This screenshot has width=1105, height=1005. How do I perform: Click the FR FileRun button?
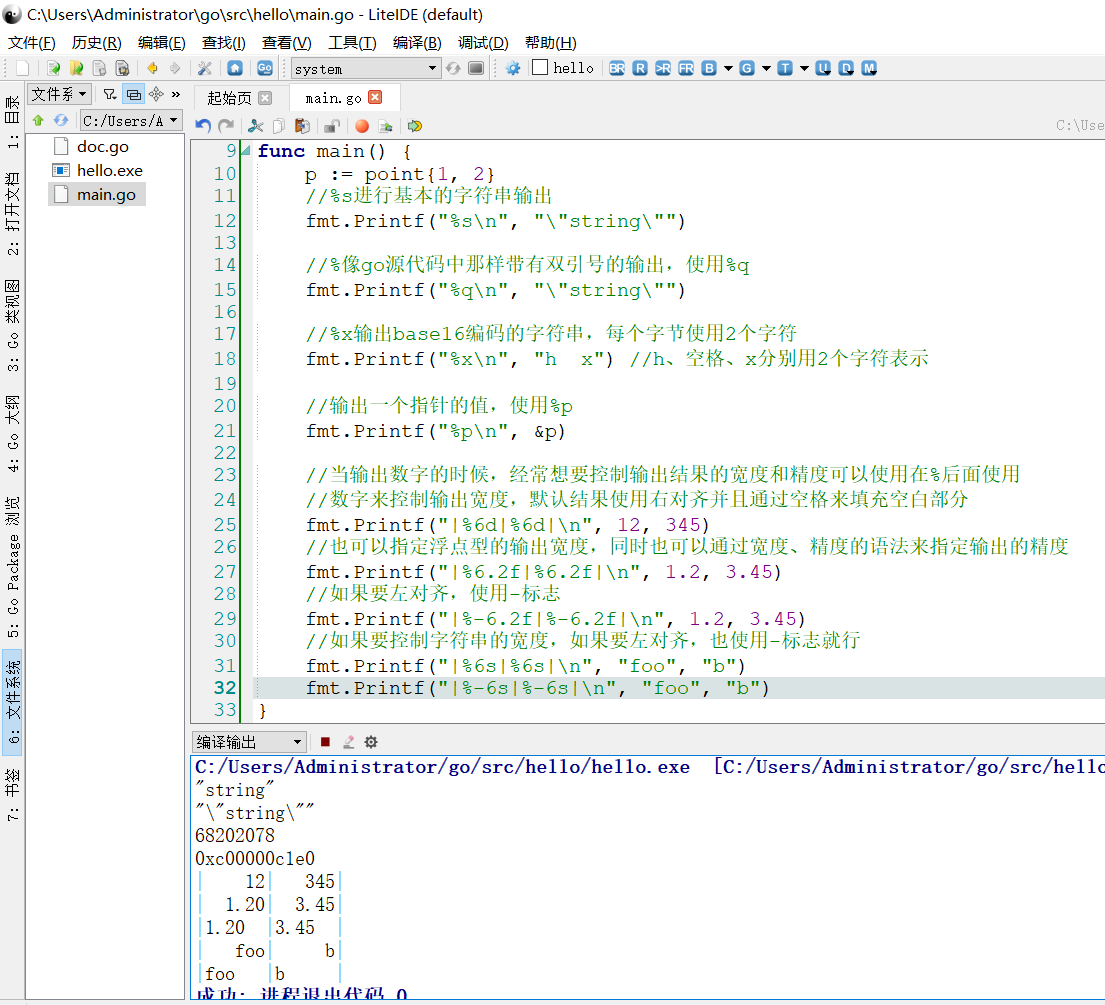[686, 68]
